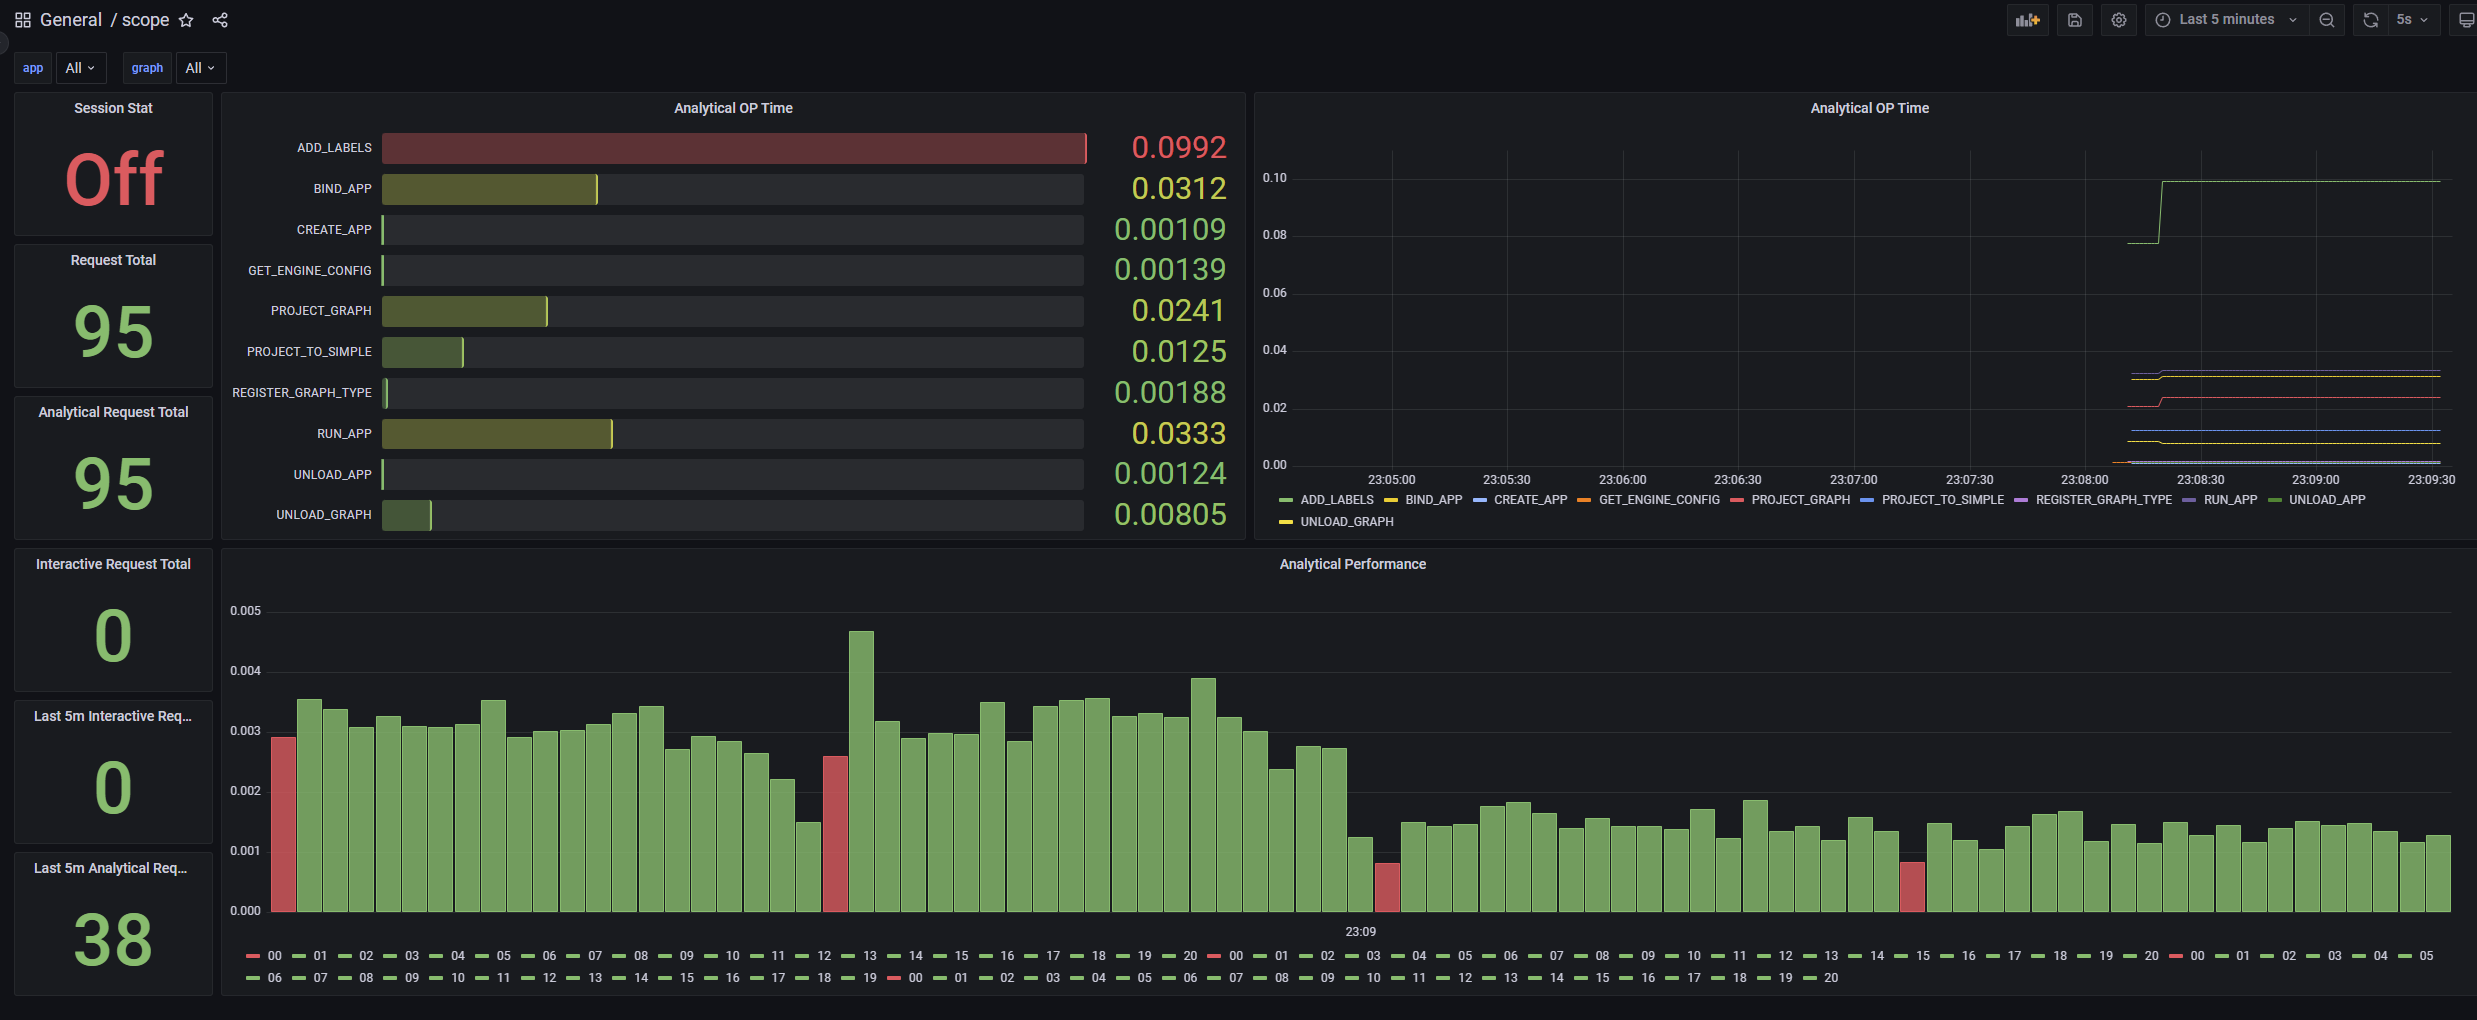Screen dimensions: 2477x1020
Task: Open the Last 5 minutes time picker
Action: [x=2227, y=20]
